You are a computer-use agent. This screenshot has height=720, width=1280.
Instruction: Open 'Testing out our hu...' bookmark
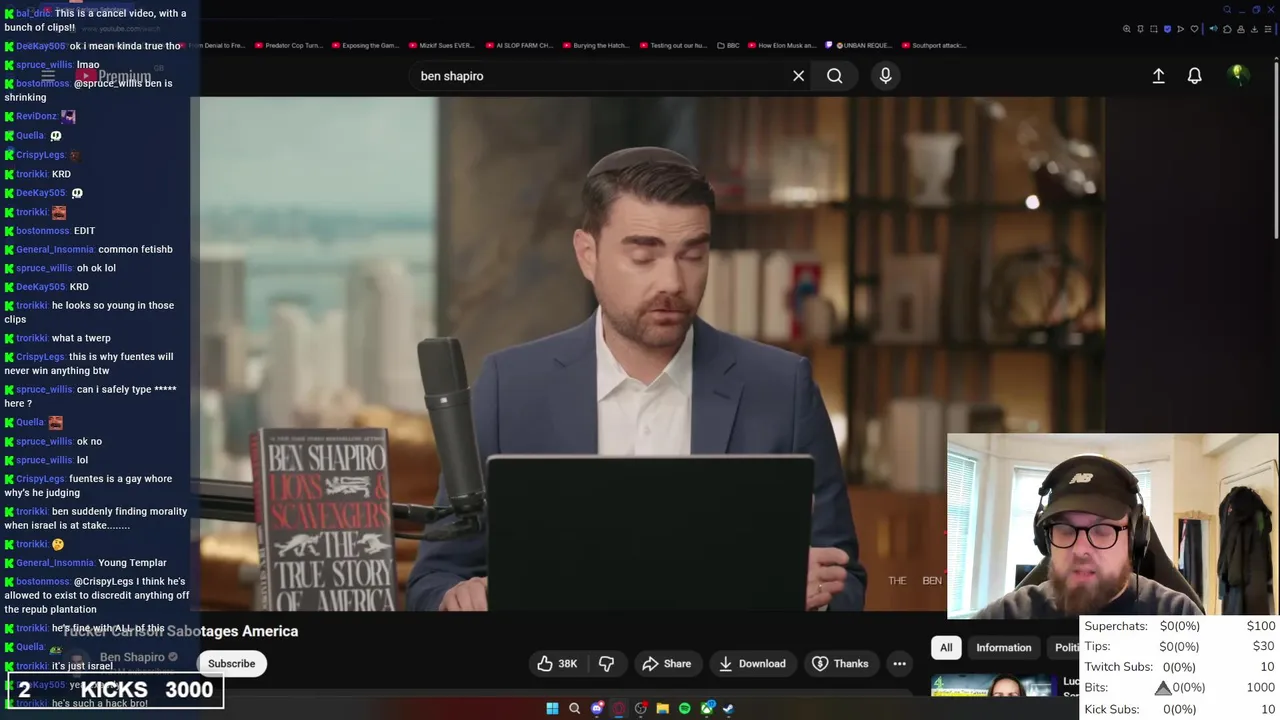click(x=672, y=45)
